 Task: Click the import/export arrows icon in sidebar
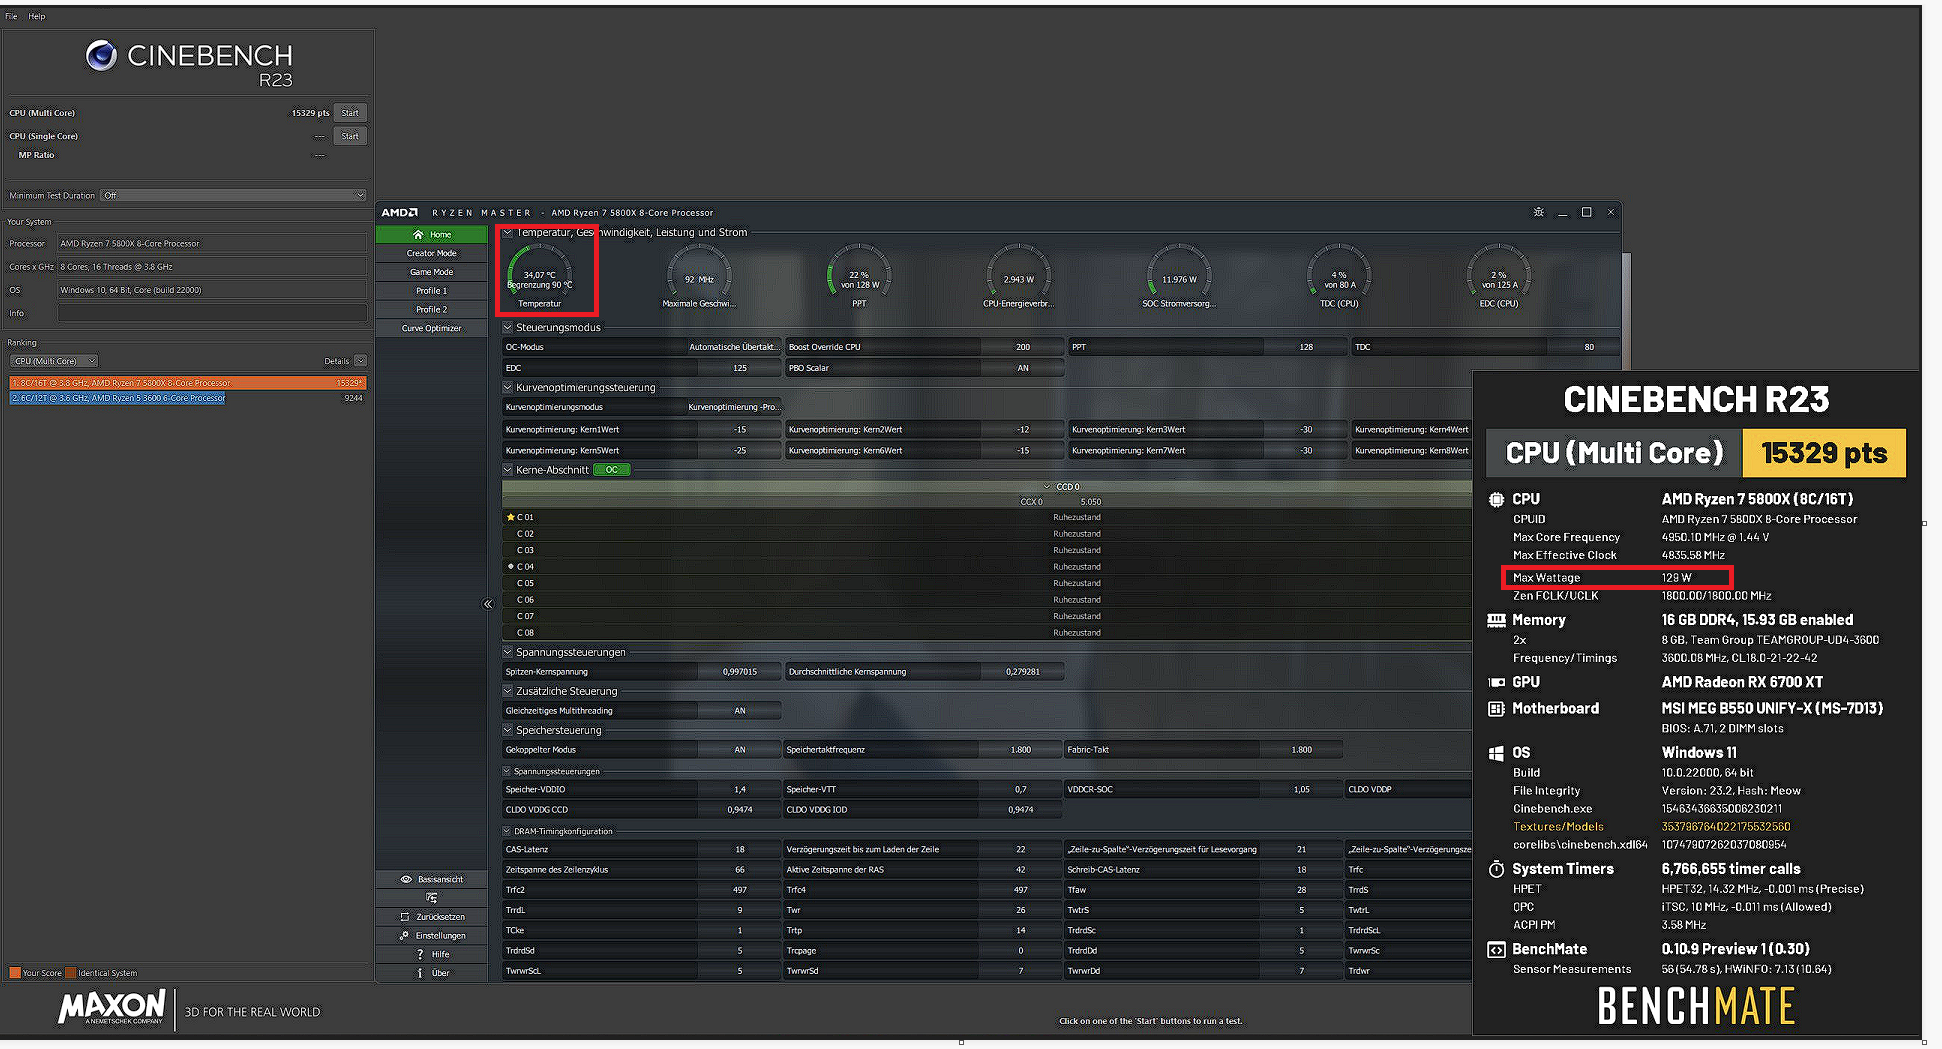432,898
